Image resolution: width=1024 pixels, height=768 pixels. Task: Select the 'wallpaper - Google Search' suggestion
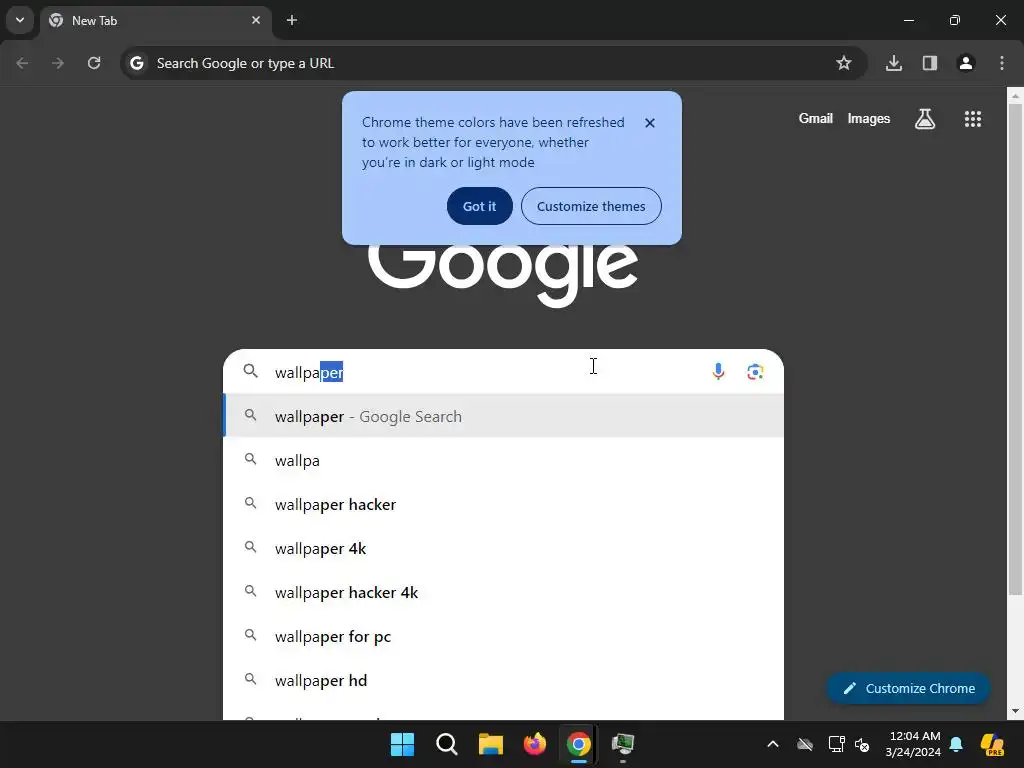pyautogui.click(x=504, y=416)
